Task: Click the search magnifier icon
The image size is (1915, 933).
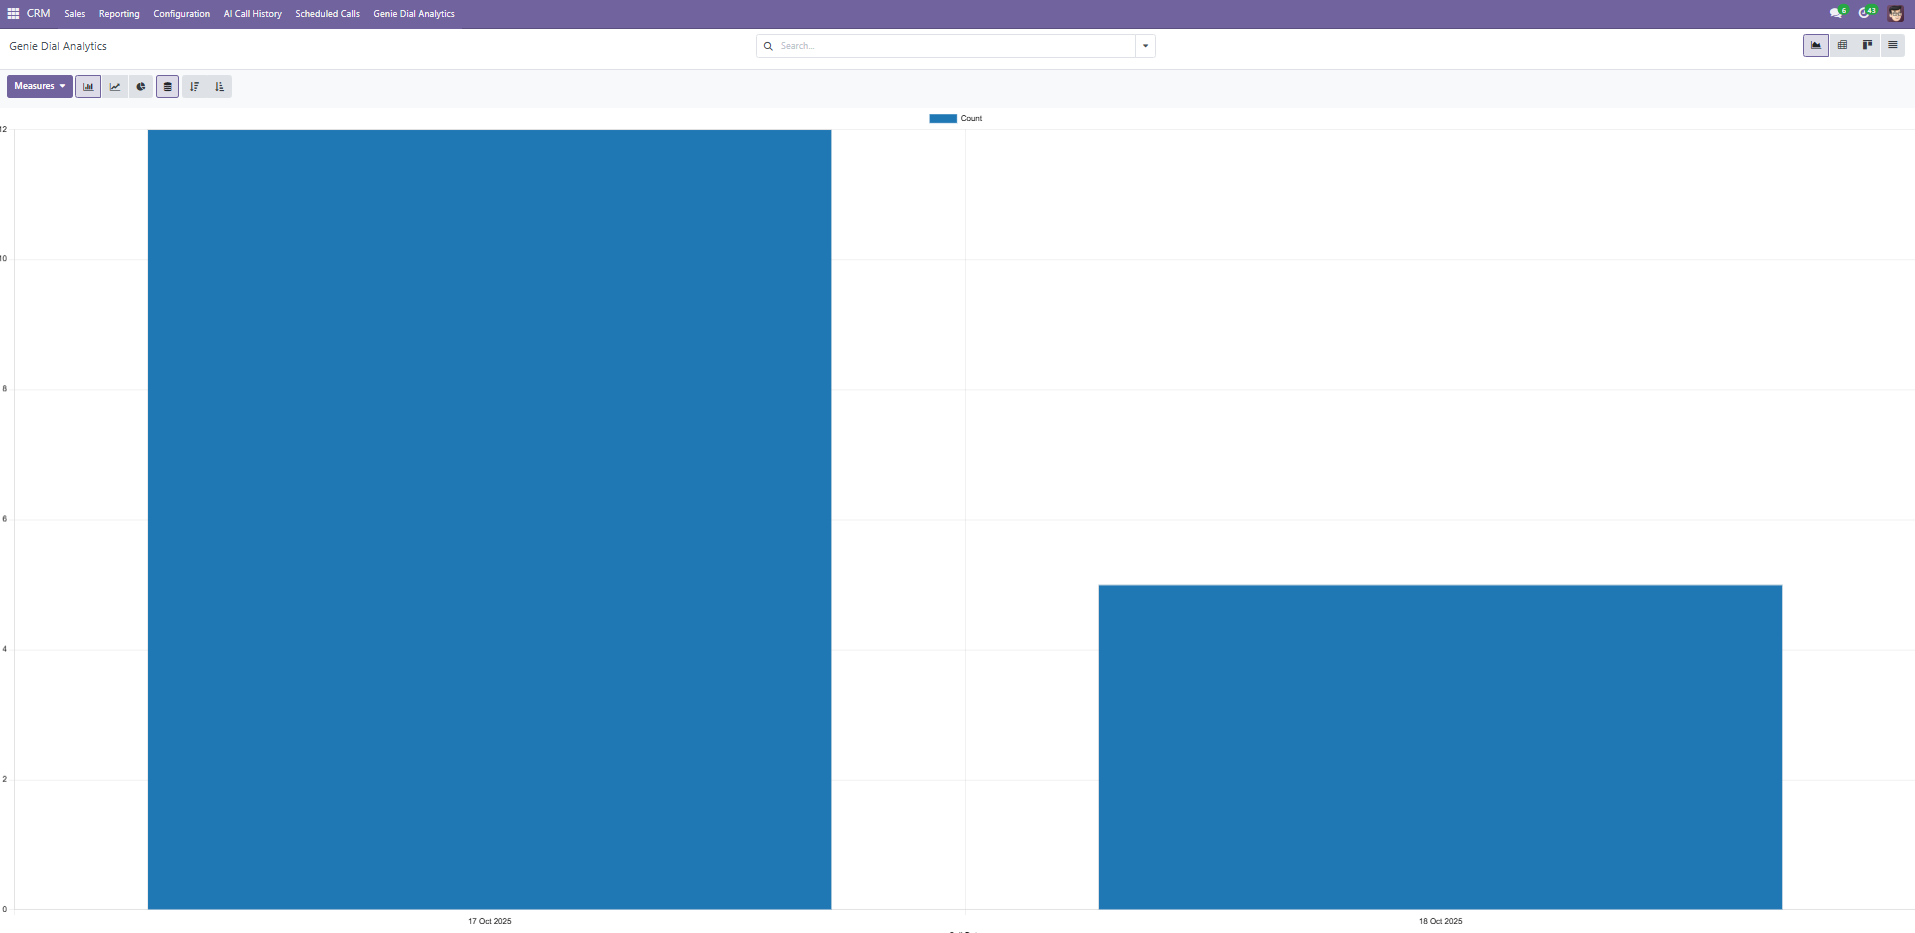Action: pos(768,46)
